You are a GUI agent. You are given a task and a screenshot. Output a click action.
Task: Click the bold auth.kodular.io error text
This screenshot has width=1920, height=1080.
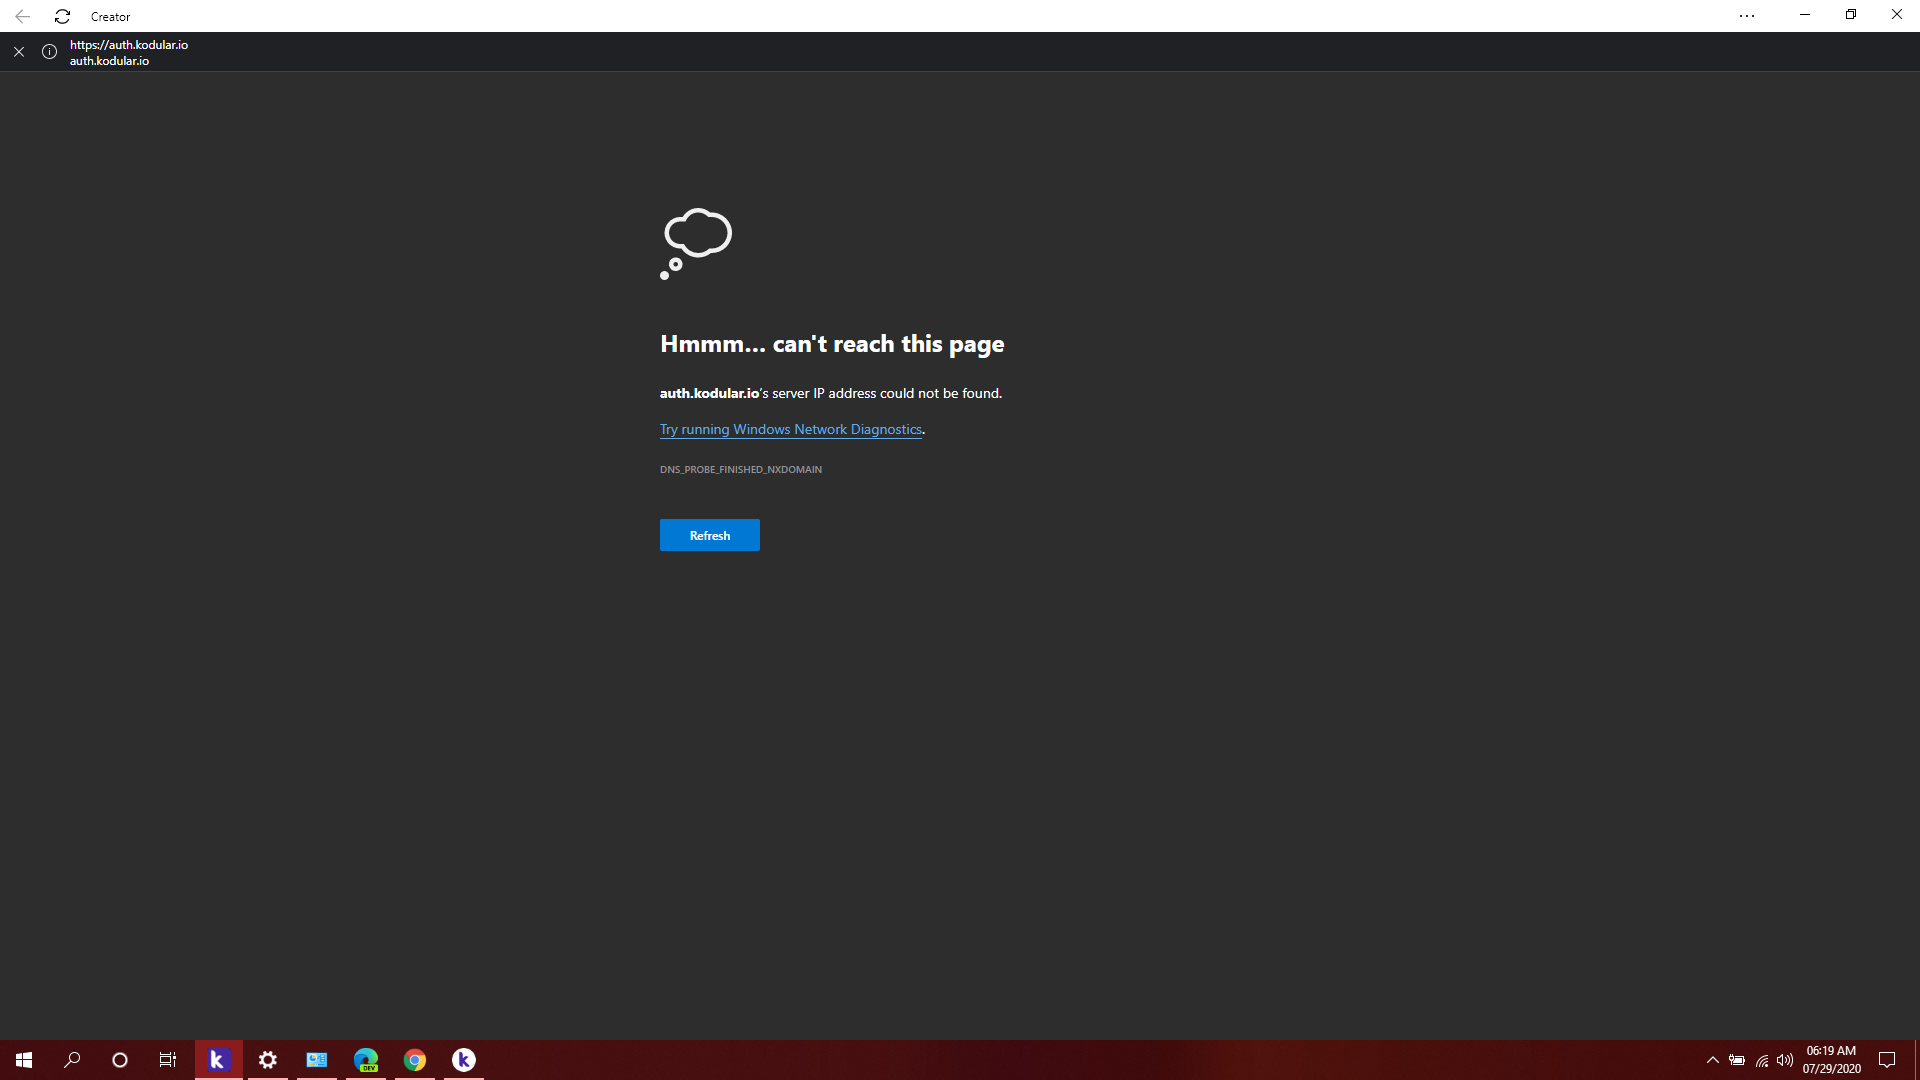pos(709,393)
